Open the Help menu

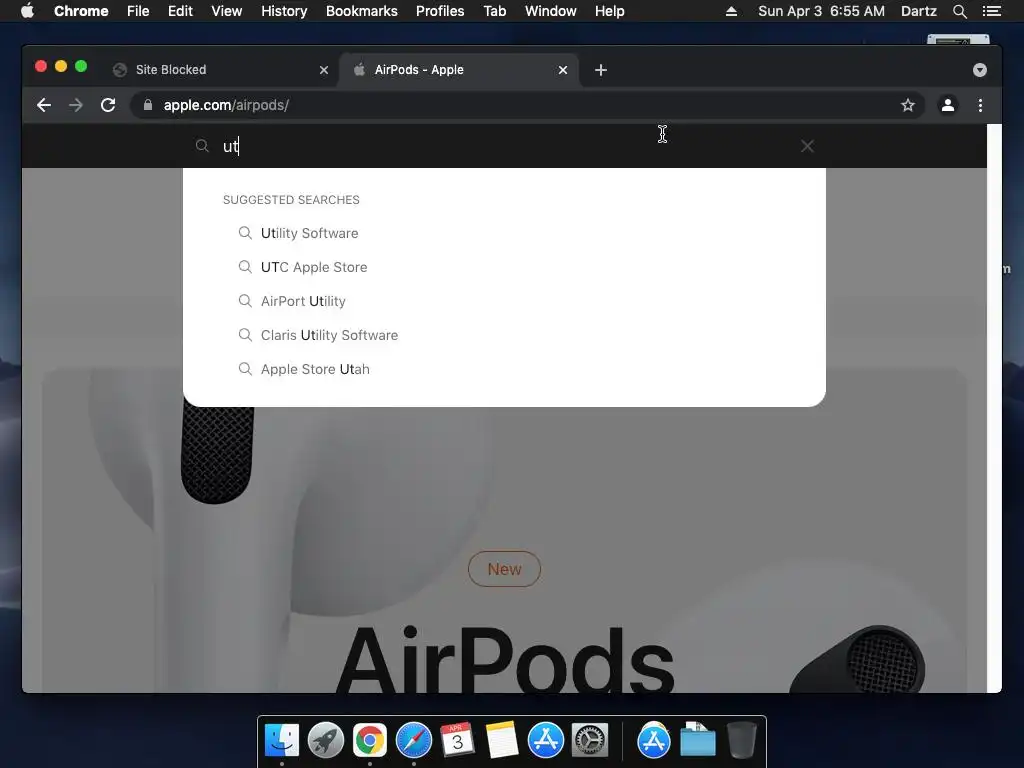(609, 11)
